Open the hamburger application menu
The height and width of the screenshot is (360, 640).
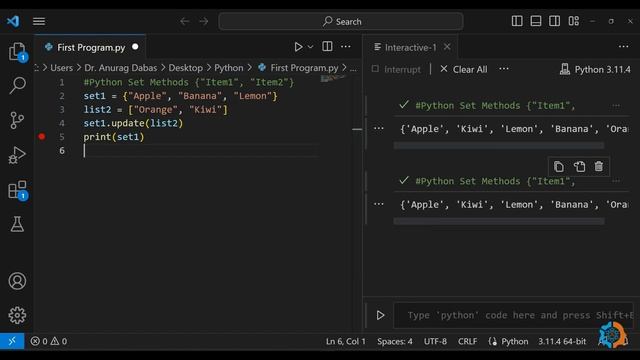(x=39, y=21)
